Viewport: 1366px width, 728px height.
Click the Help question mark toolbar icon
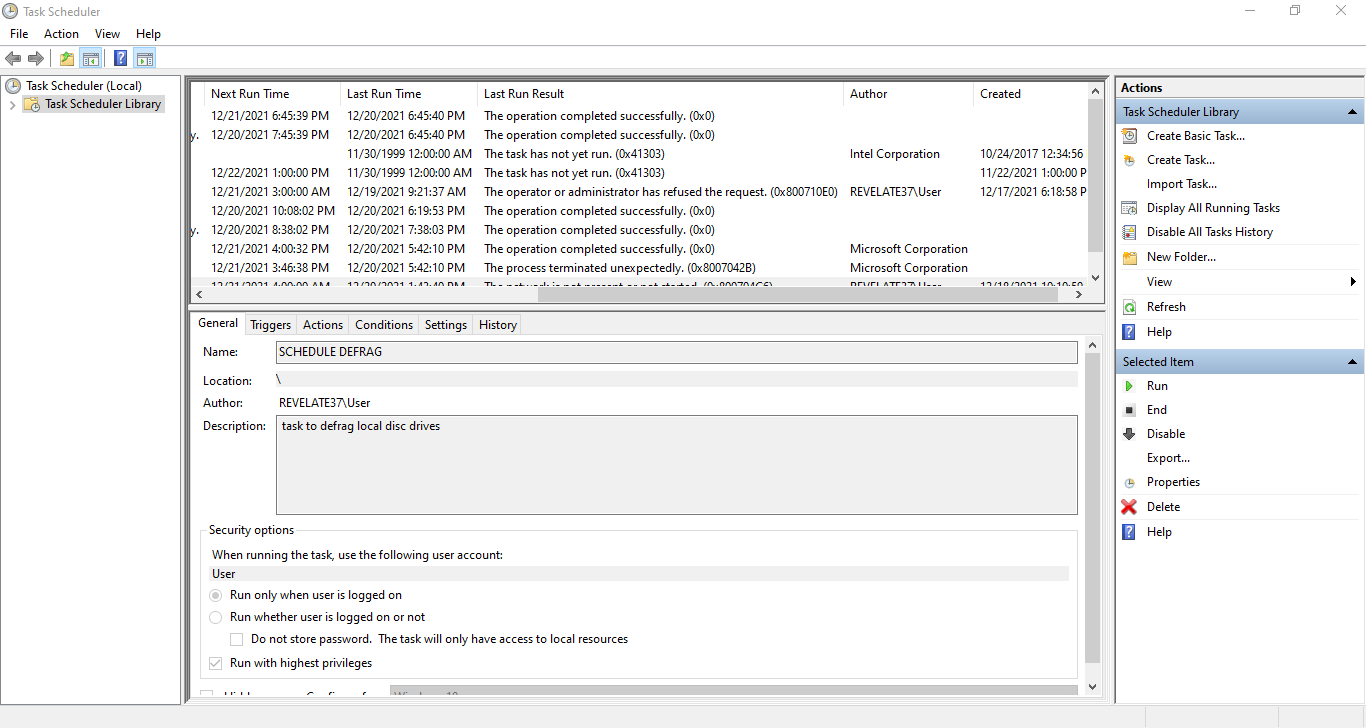(120, 57)
